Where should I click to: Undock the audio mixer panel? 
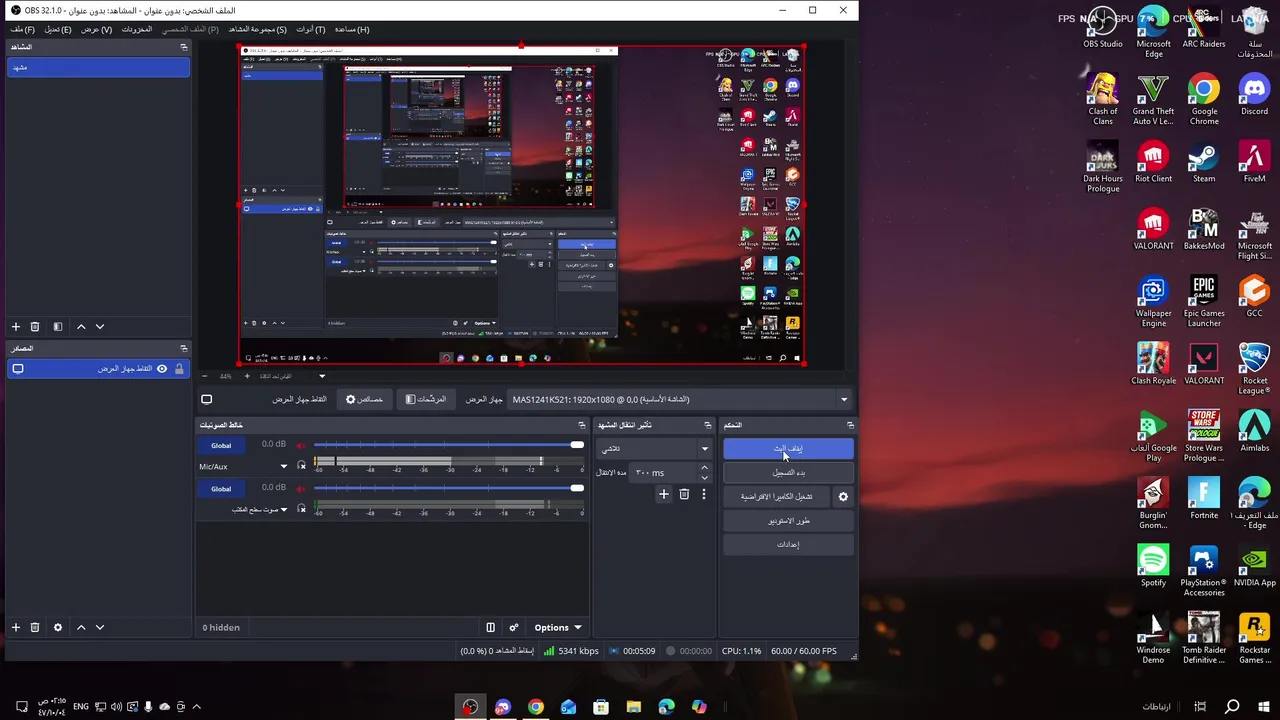[582, 425]
